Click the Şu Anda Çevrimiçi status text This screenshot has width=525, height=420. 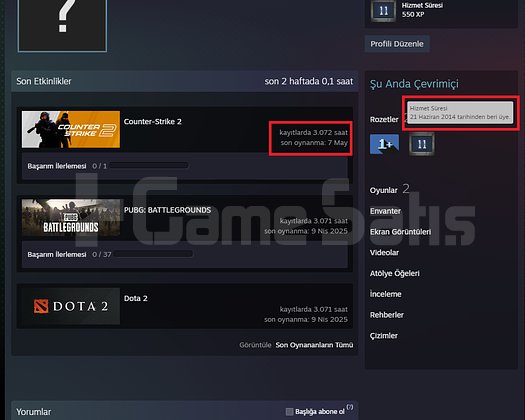tap(414, 84)
